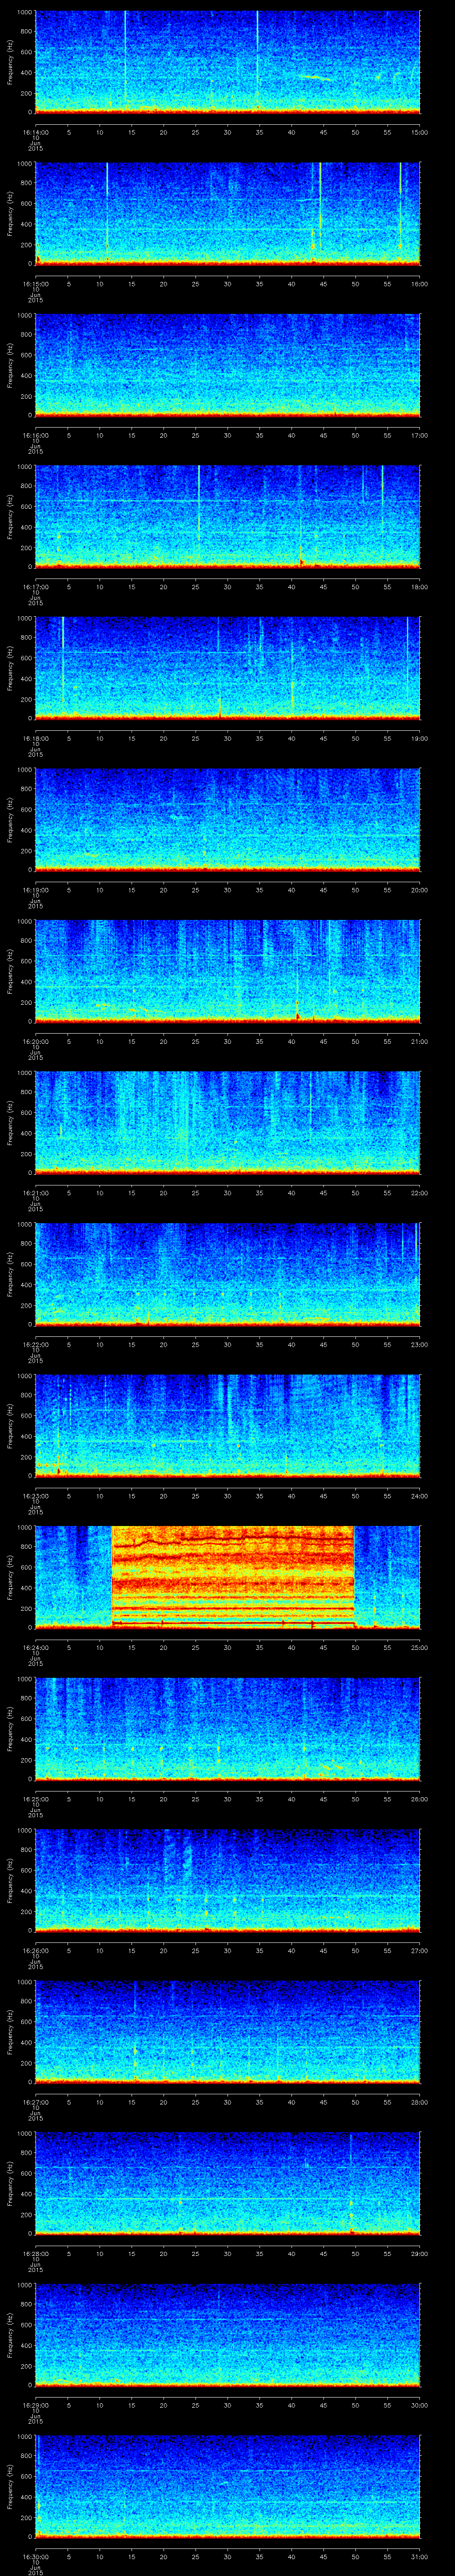Screen dimensions: 455x2576
Task: Open the spectrogram panel starting at 16:20:00
Action: coord(227,971)
